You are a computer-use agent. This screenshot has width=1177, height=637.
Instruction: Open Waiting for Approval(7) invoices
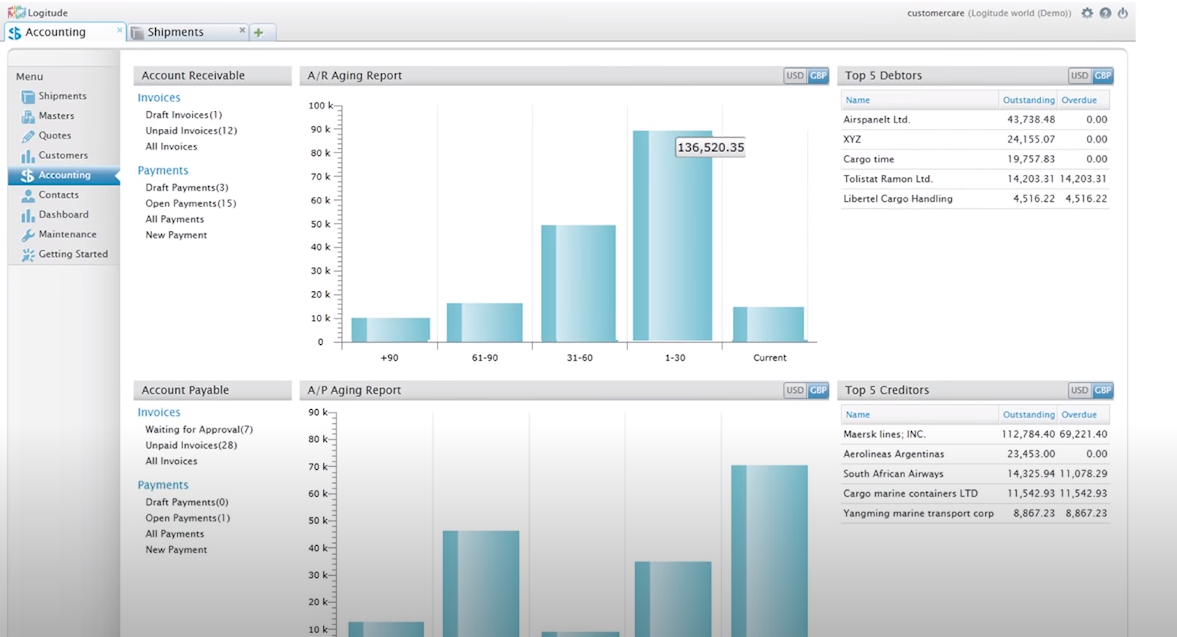pyautogui.click(x=199, y=429)
